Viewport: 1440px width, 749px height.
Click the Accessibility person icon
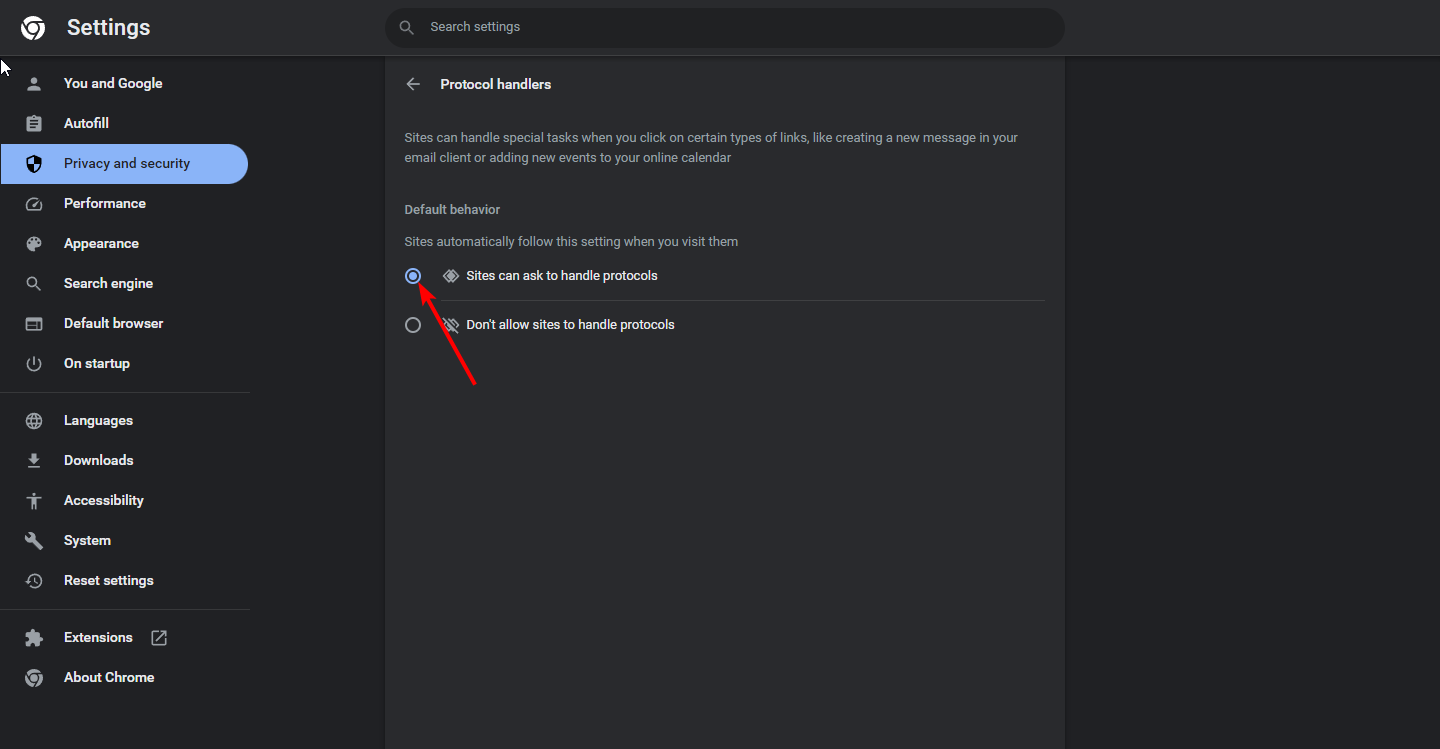[34, 501]
